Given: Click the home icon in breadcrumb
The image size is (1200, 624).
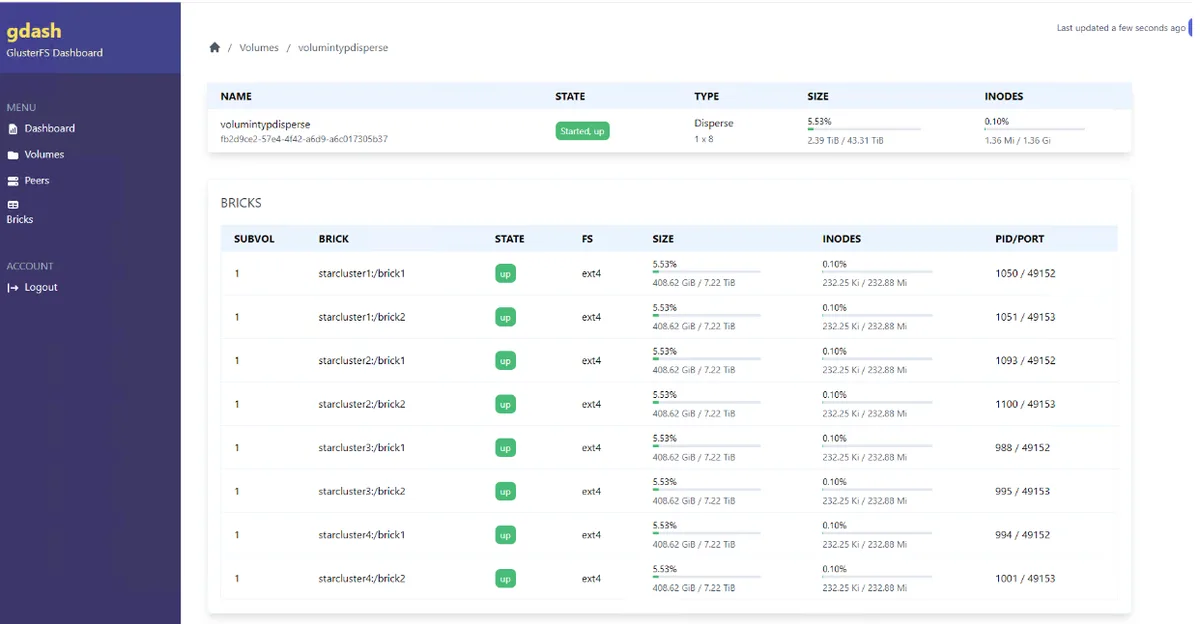Looking at the screenshot, I should [214, 47].
